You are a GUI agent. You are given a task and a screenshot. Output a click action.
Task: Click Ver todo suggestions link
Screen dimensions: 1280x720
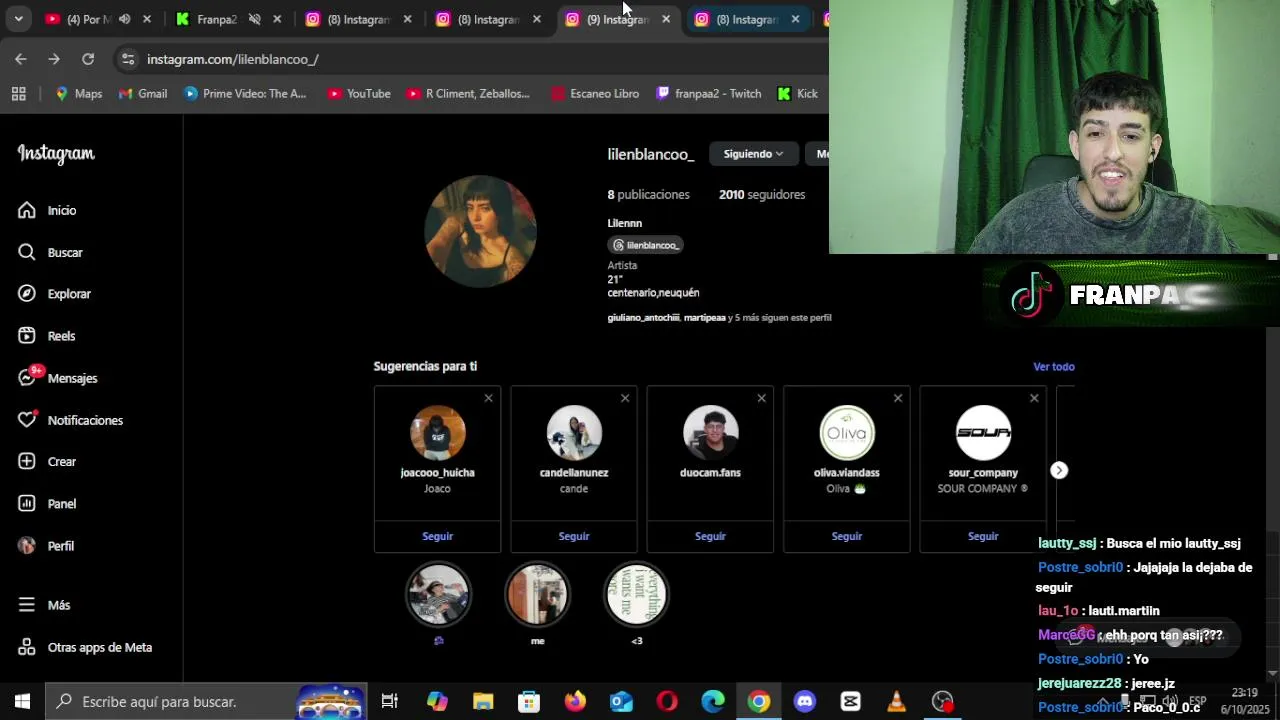[x=1054, y=367]
